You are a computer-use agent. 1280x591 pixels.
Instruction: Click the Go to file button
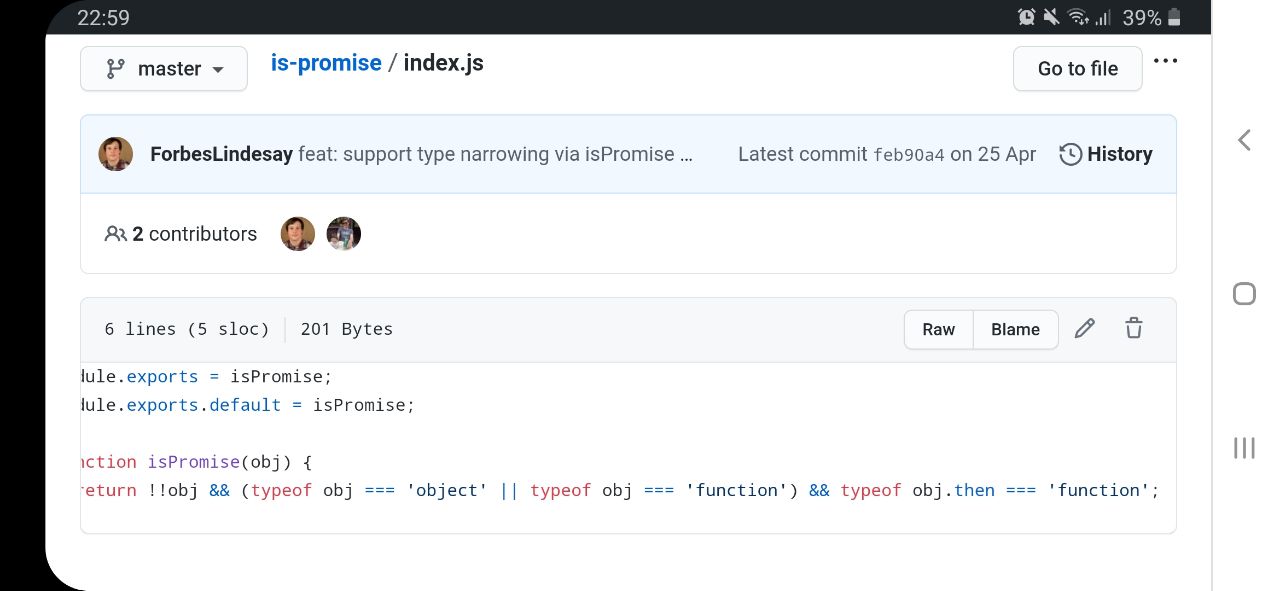pos(1077,68)
